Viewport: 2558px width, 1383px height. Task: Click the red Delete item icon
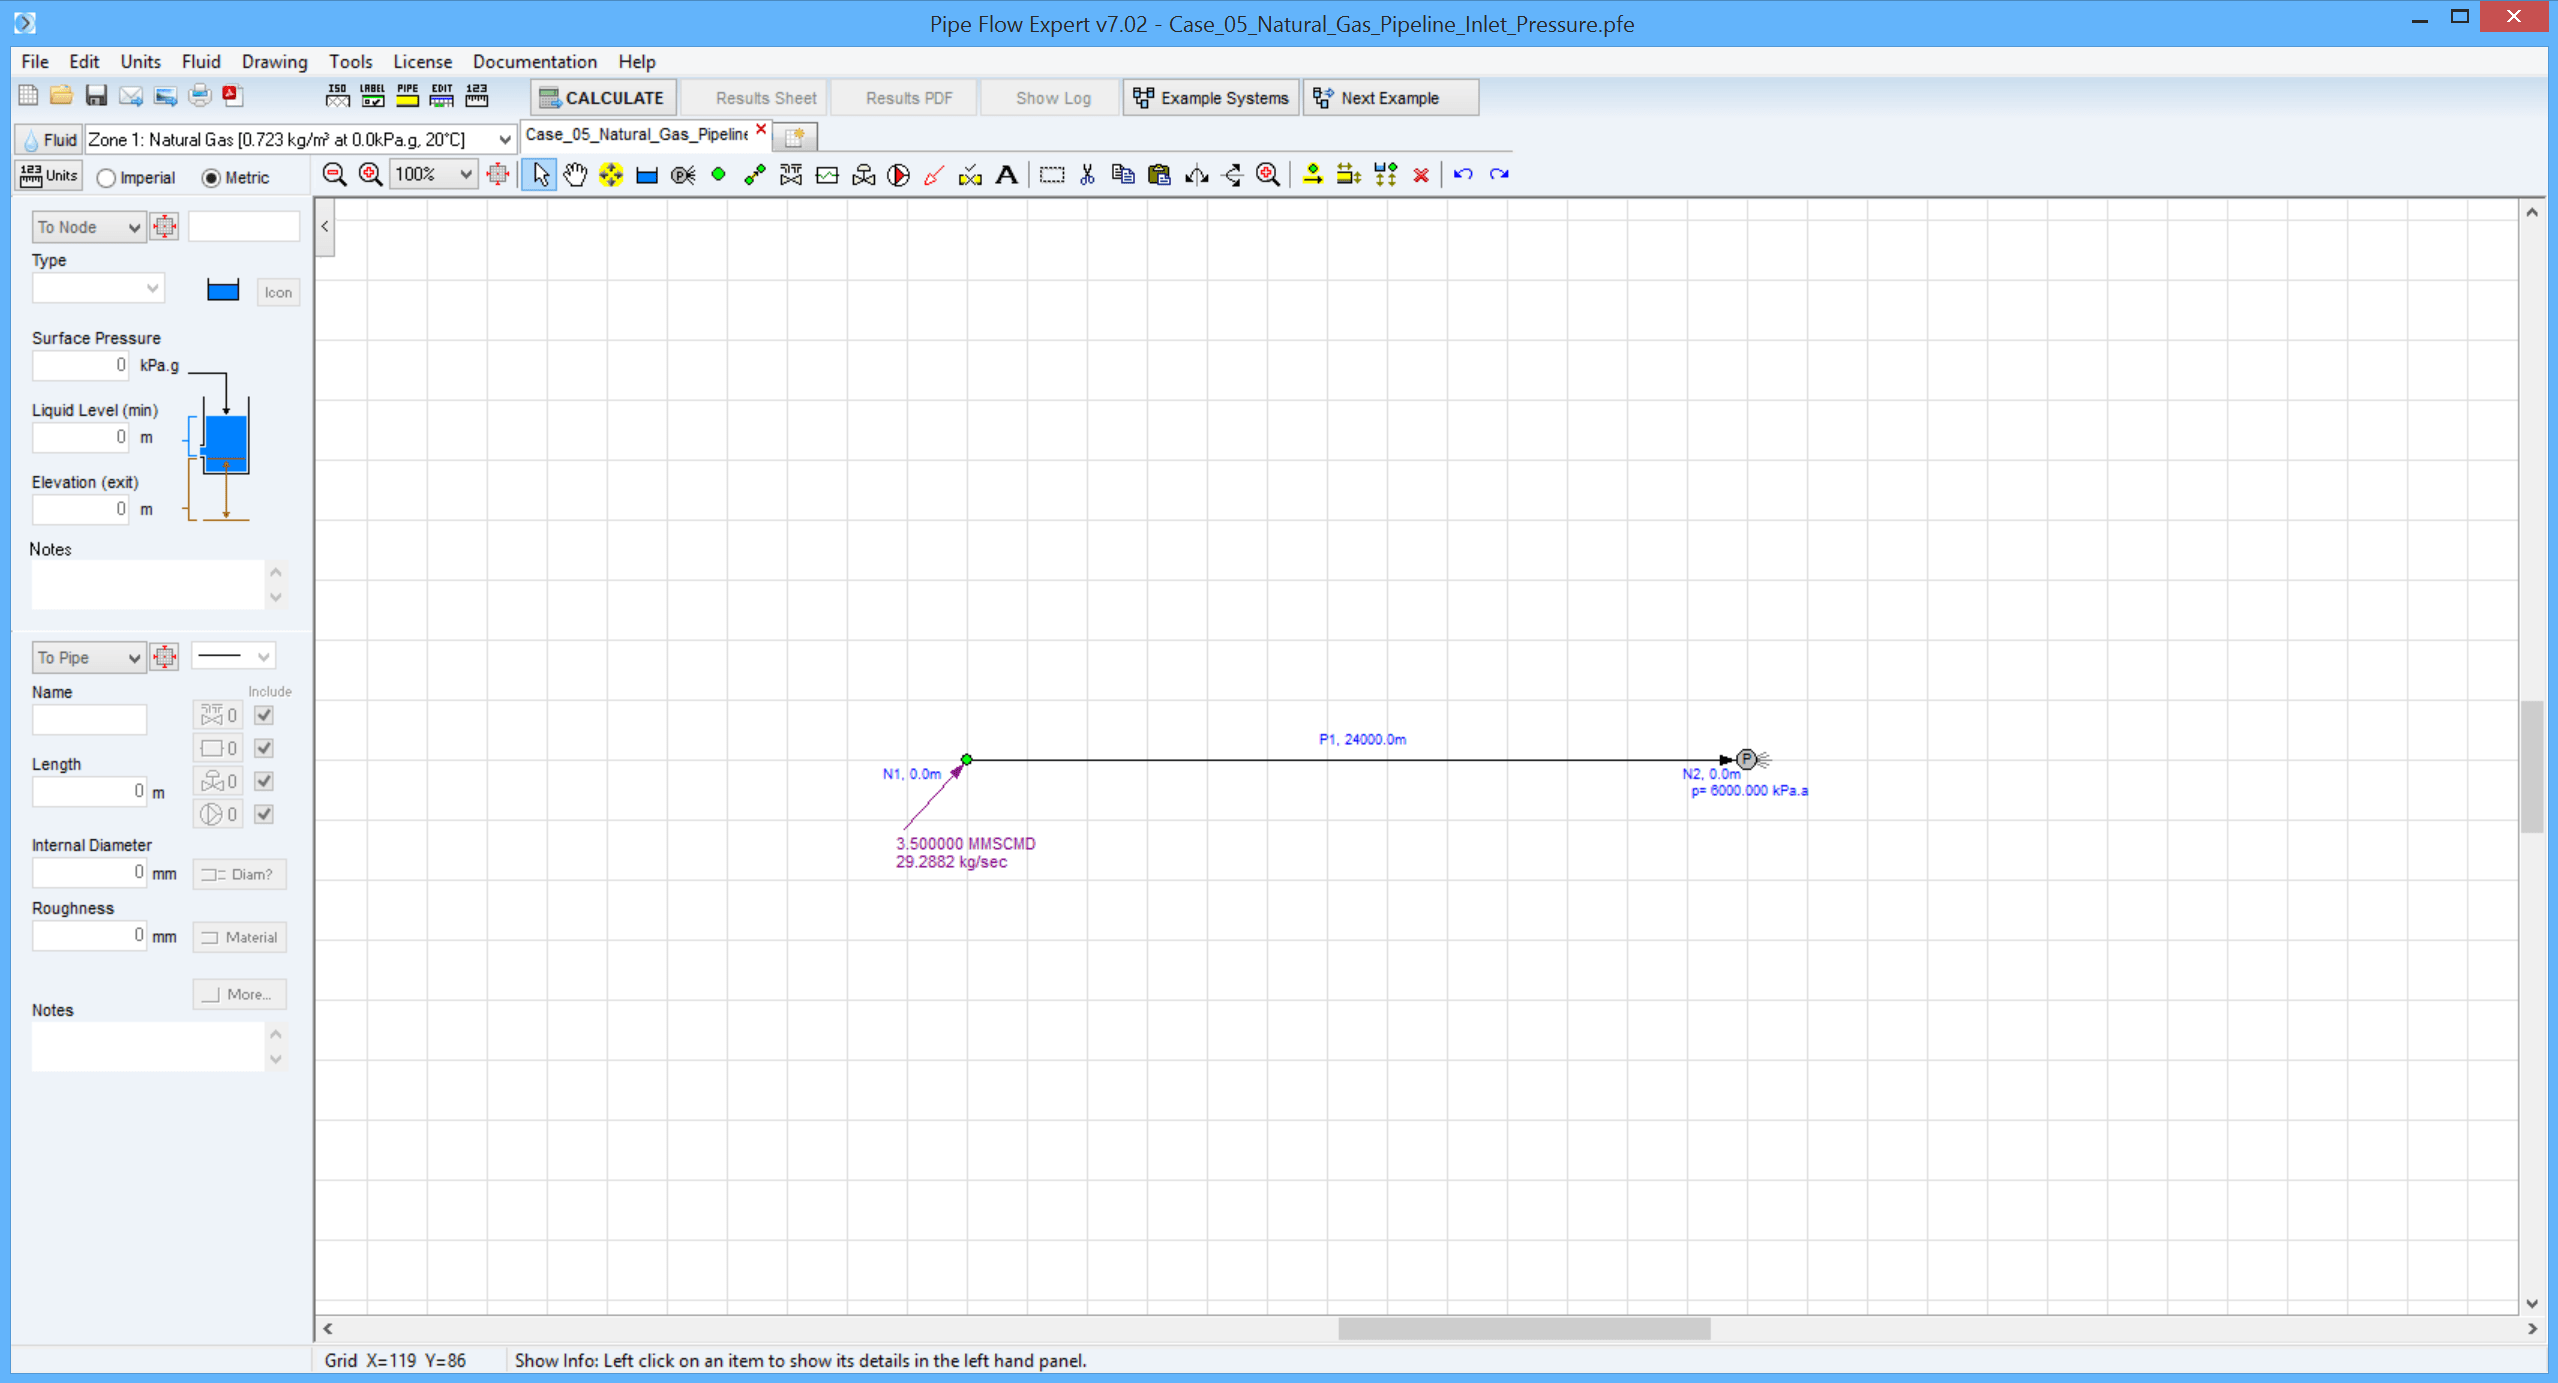pos(1421,175)
